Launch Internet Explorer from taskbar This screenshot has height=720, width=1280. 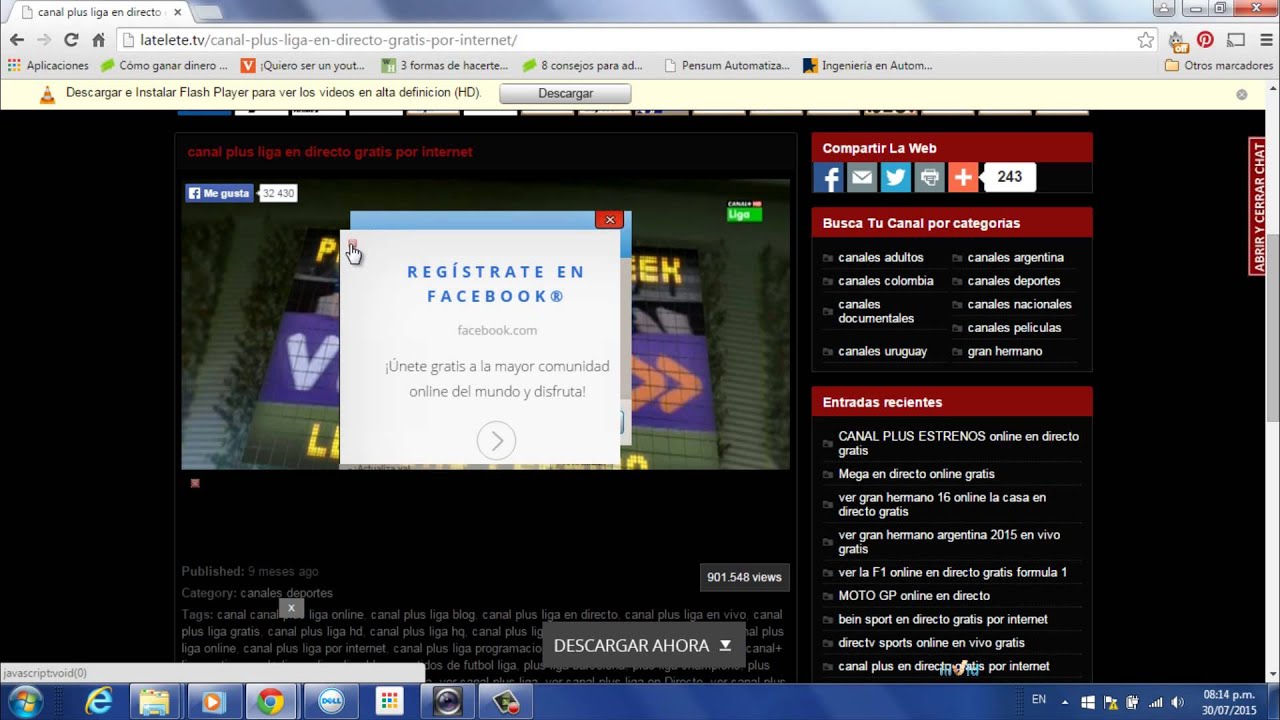99,702
